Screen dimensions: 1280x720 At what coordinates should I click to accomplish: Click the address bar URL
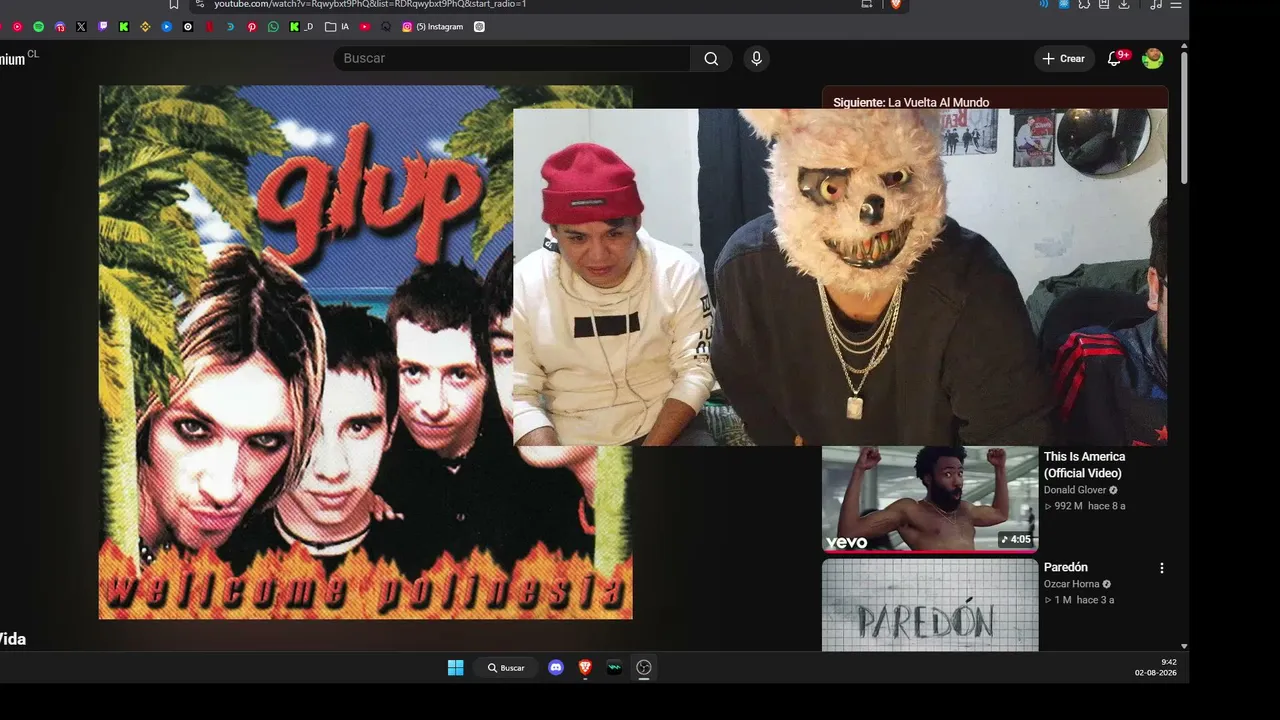click(370, 4)
